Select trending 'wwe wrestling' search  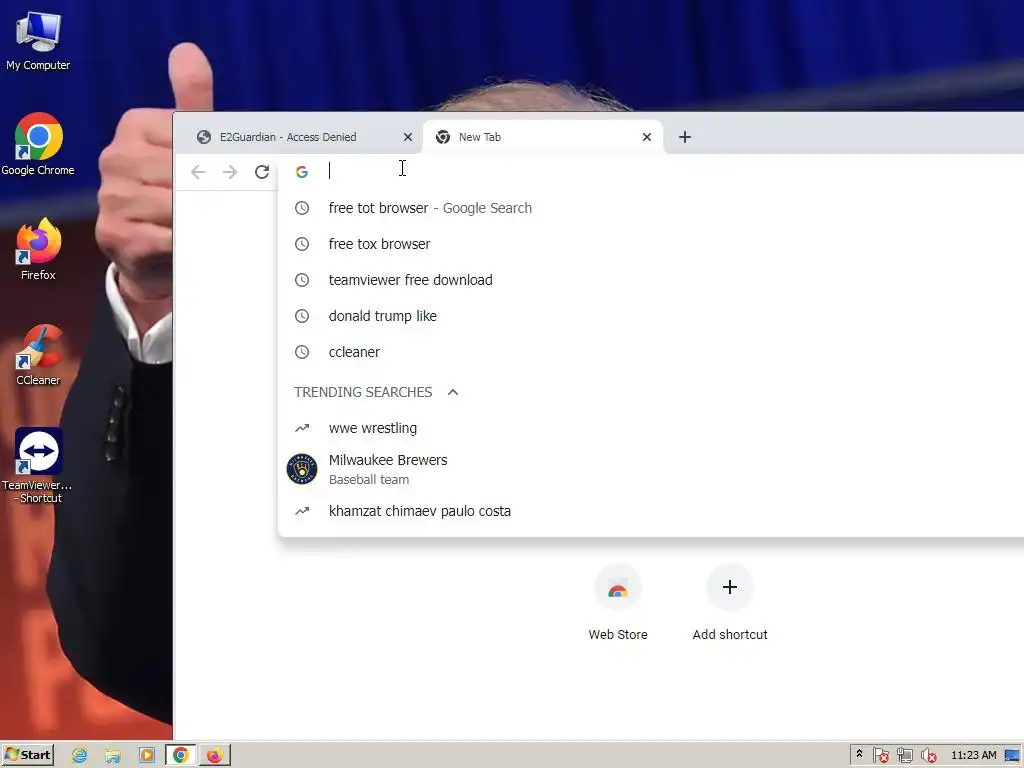pyautogui.click(x=651, y=428)
